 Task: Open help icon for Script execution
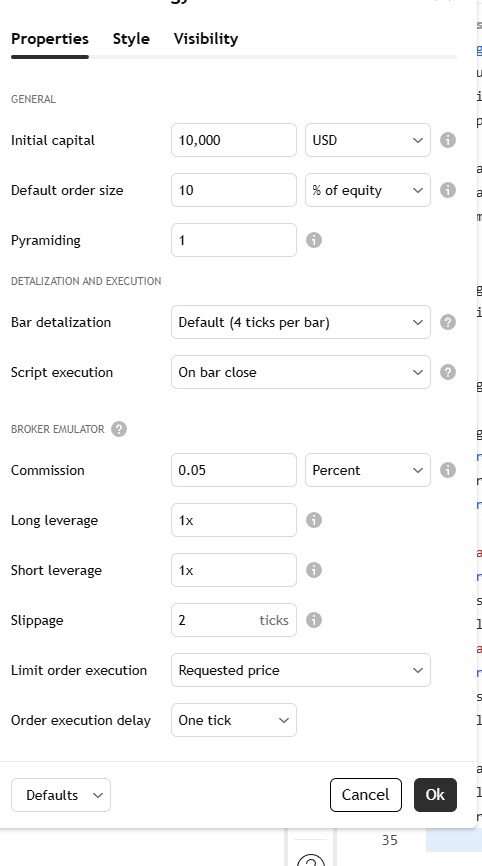point(448,372)
